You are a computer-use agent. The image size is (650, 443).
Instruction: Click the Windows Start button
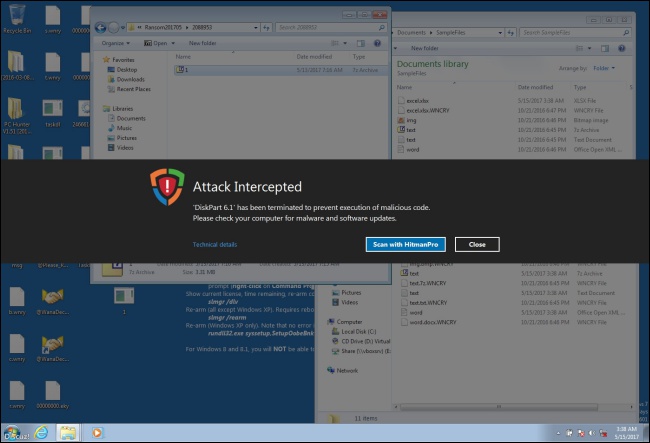point(12,433)
